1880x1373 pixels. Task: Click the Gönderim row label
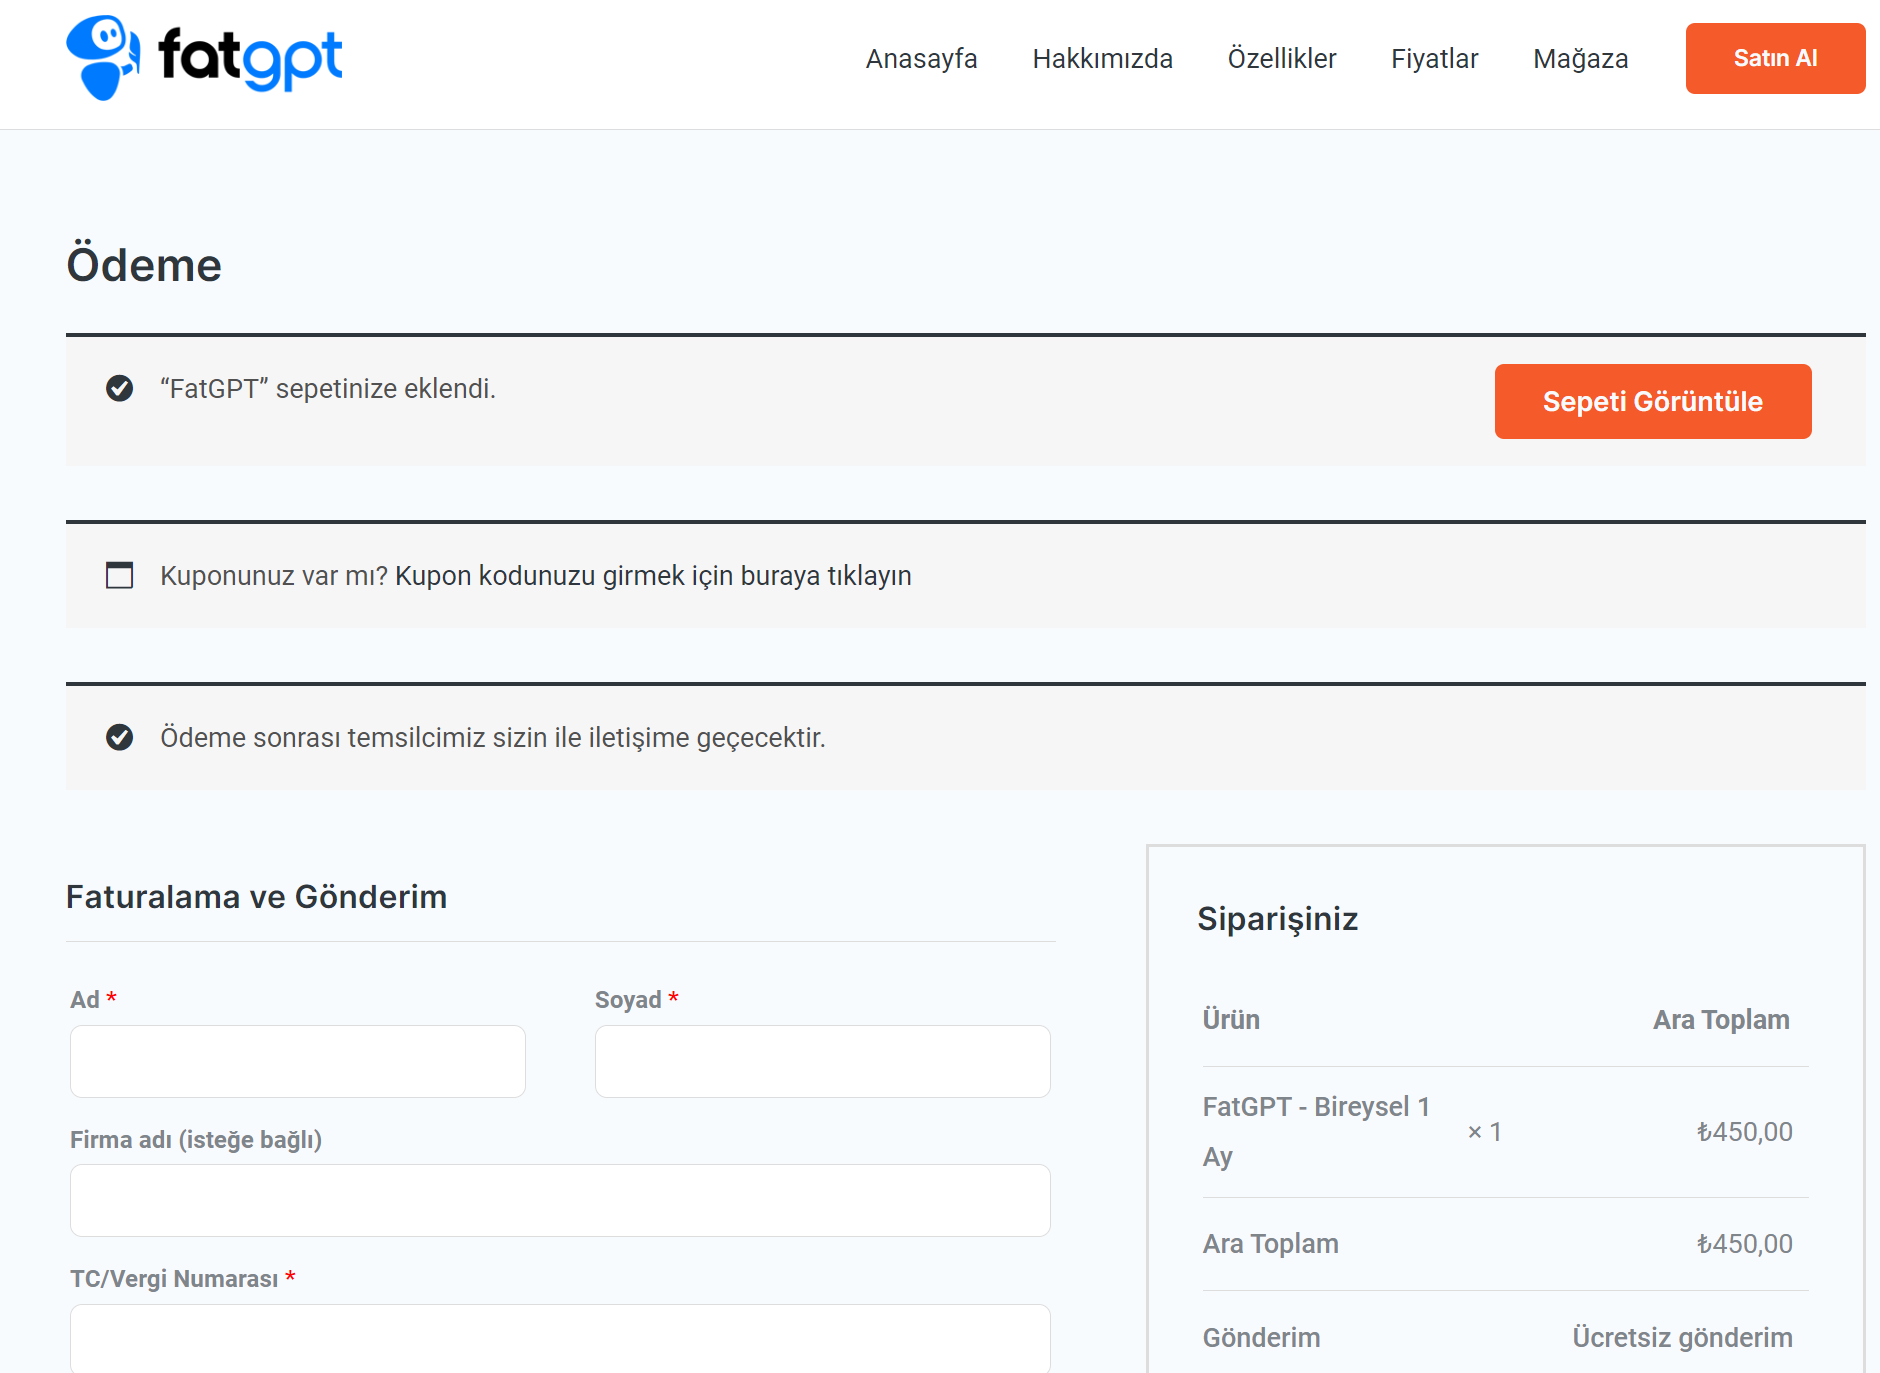[1261, 1338]
